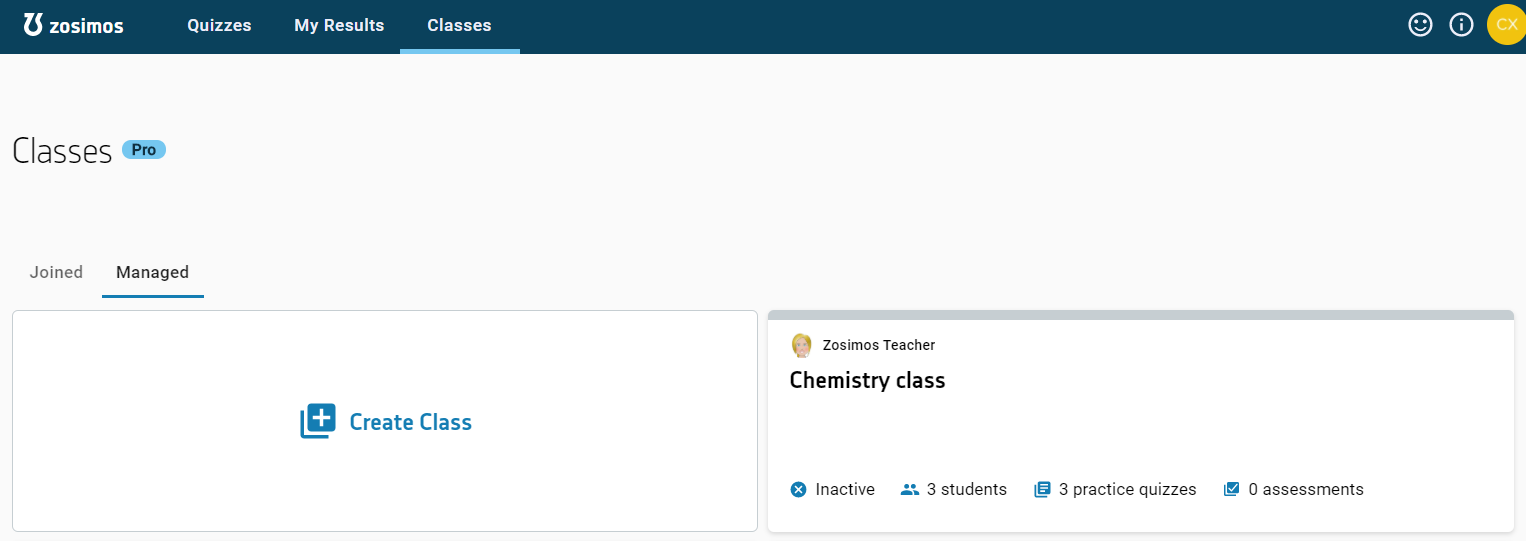
Task: Open the smiley feedback icon
Action: click(x=1420, y=25)
